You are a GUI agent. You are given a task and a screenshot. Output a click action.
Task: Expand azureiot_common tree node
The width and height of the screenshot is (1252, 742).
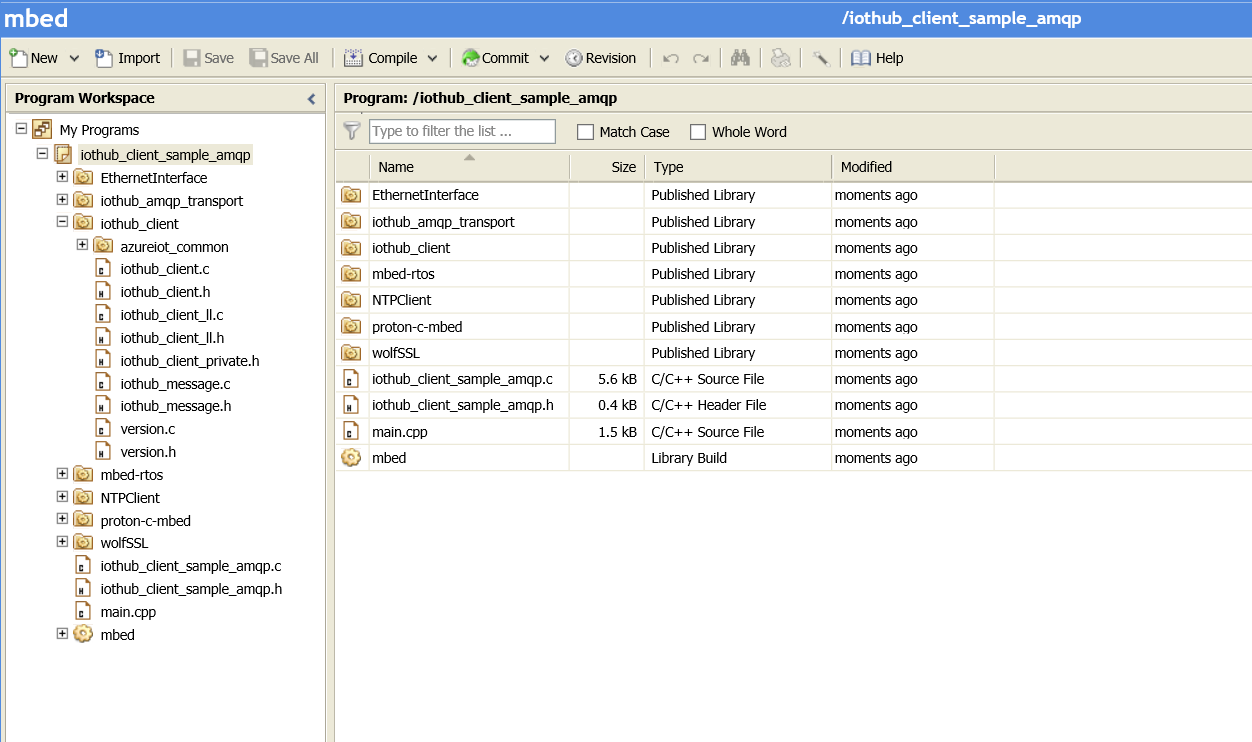point(82,246)
